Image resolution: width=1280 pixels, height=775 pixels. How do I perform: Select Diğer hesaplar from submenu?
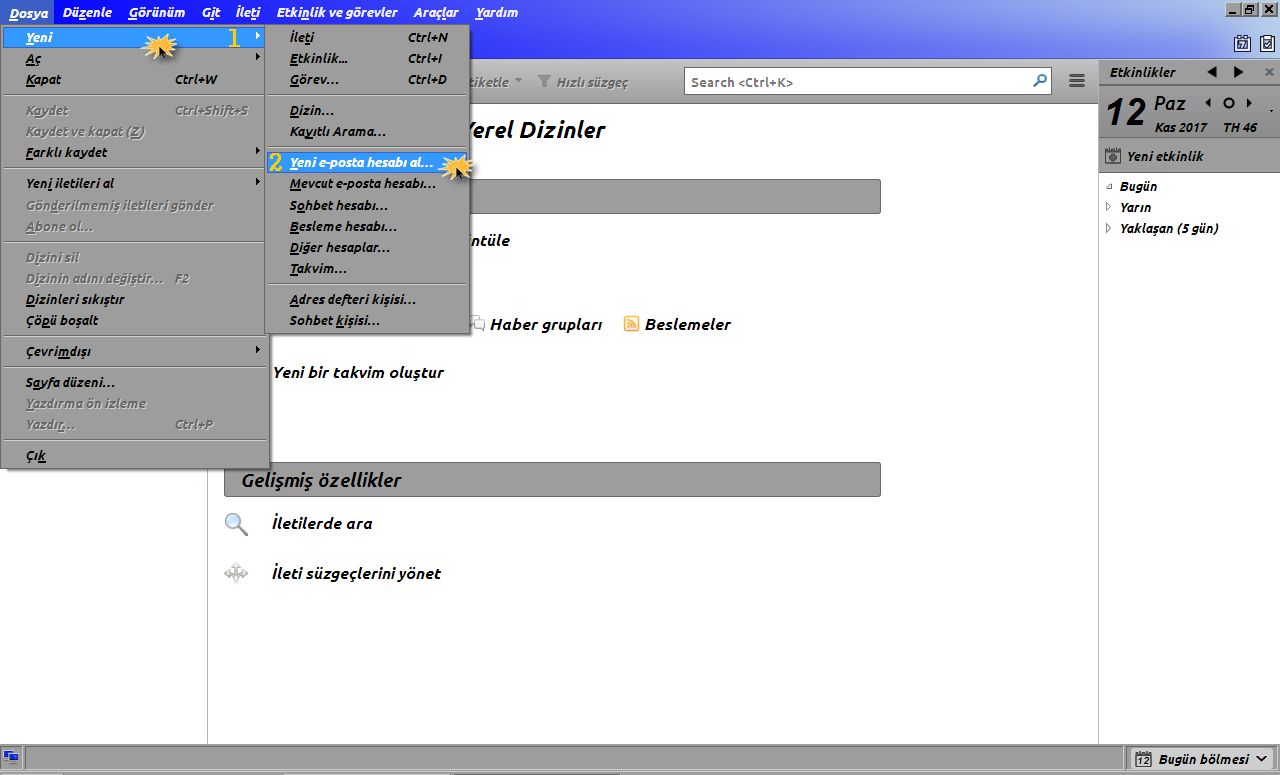[367, 247]
